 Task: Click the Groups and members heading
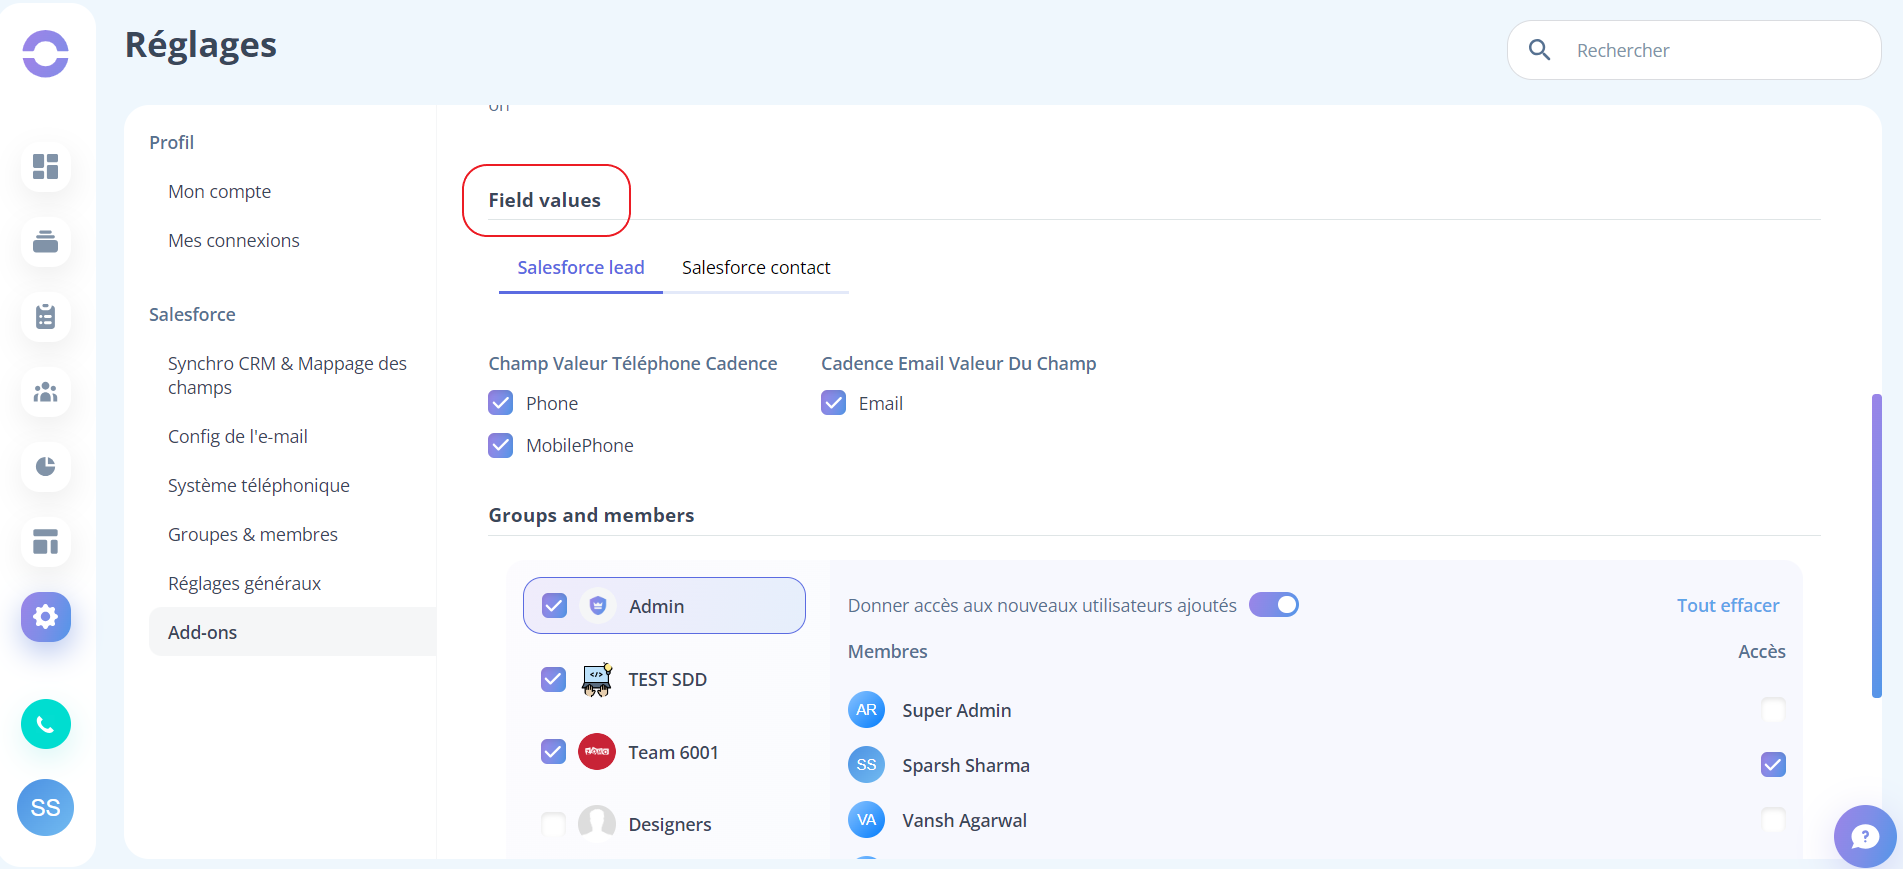(x=591, y=515)
